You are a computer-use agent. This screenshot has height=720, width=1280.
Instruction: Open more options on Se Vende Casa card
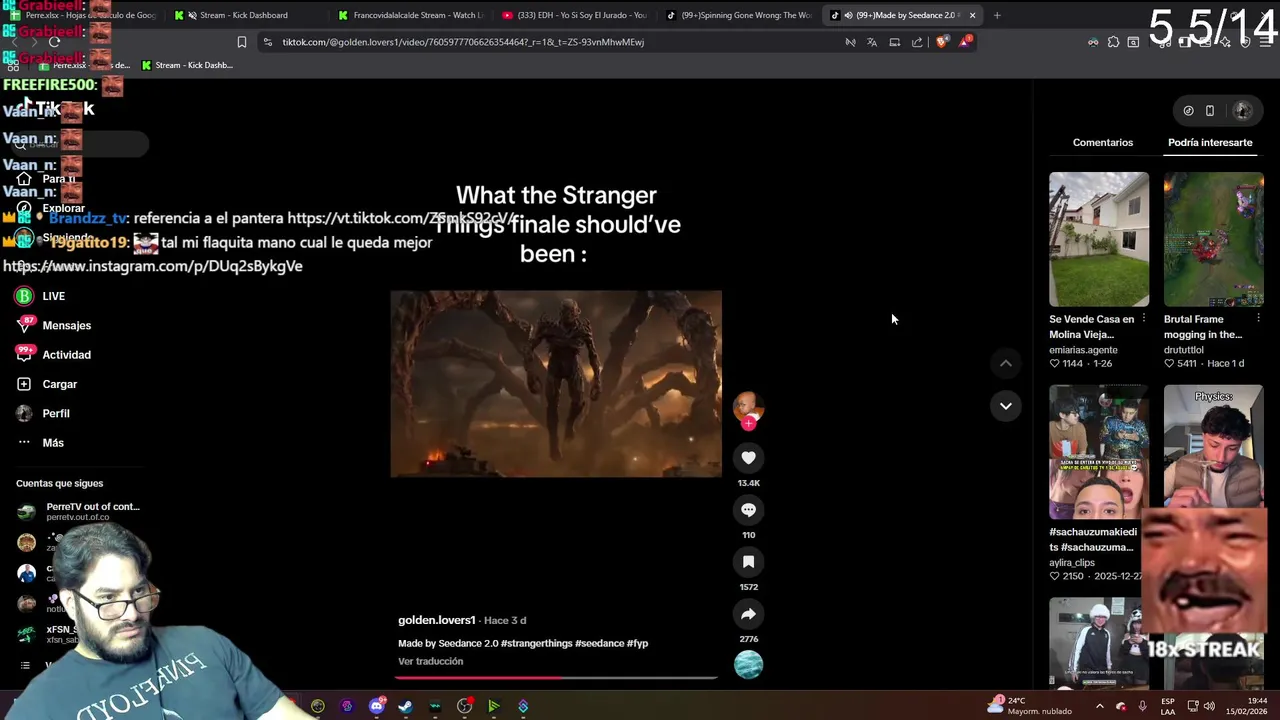[1143, 319]
